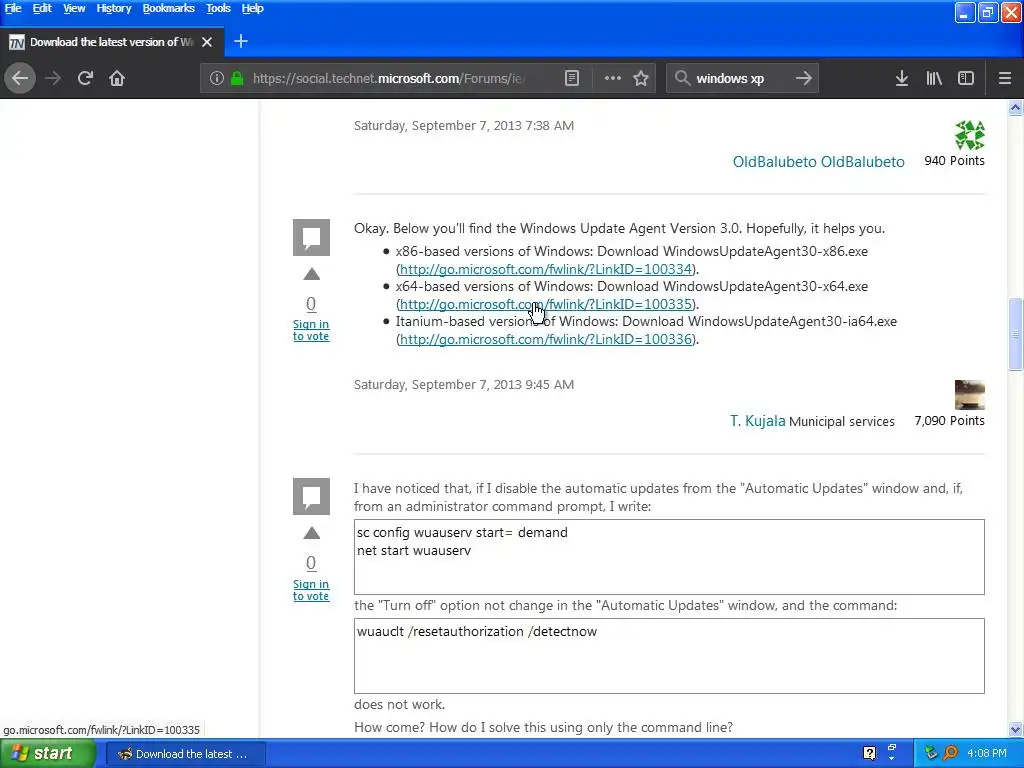Open the Bookmarks menu
Viewport: 1024px width, 768px height.
[168, 8]
